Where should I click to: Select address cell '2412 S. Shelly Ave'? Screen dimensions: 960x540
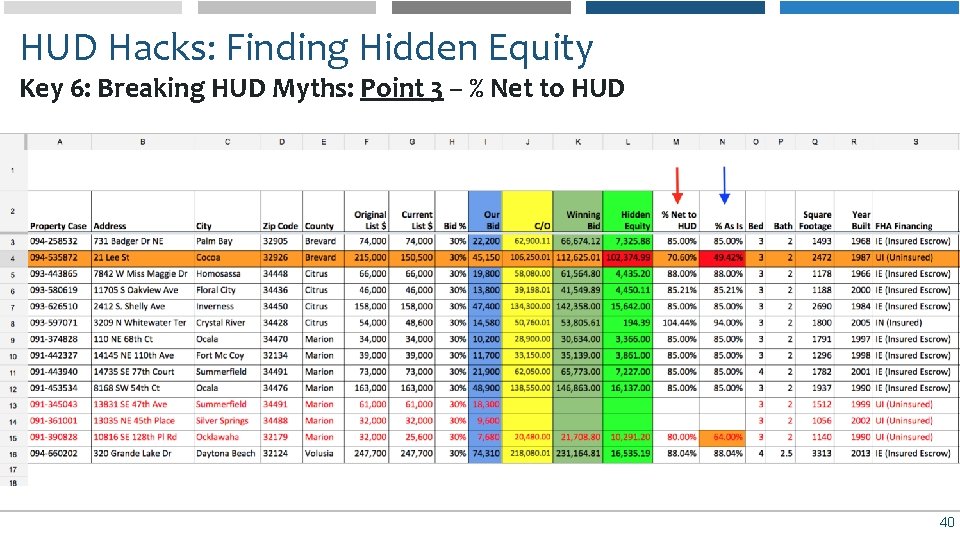(143, 307)
